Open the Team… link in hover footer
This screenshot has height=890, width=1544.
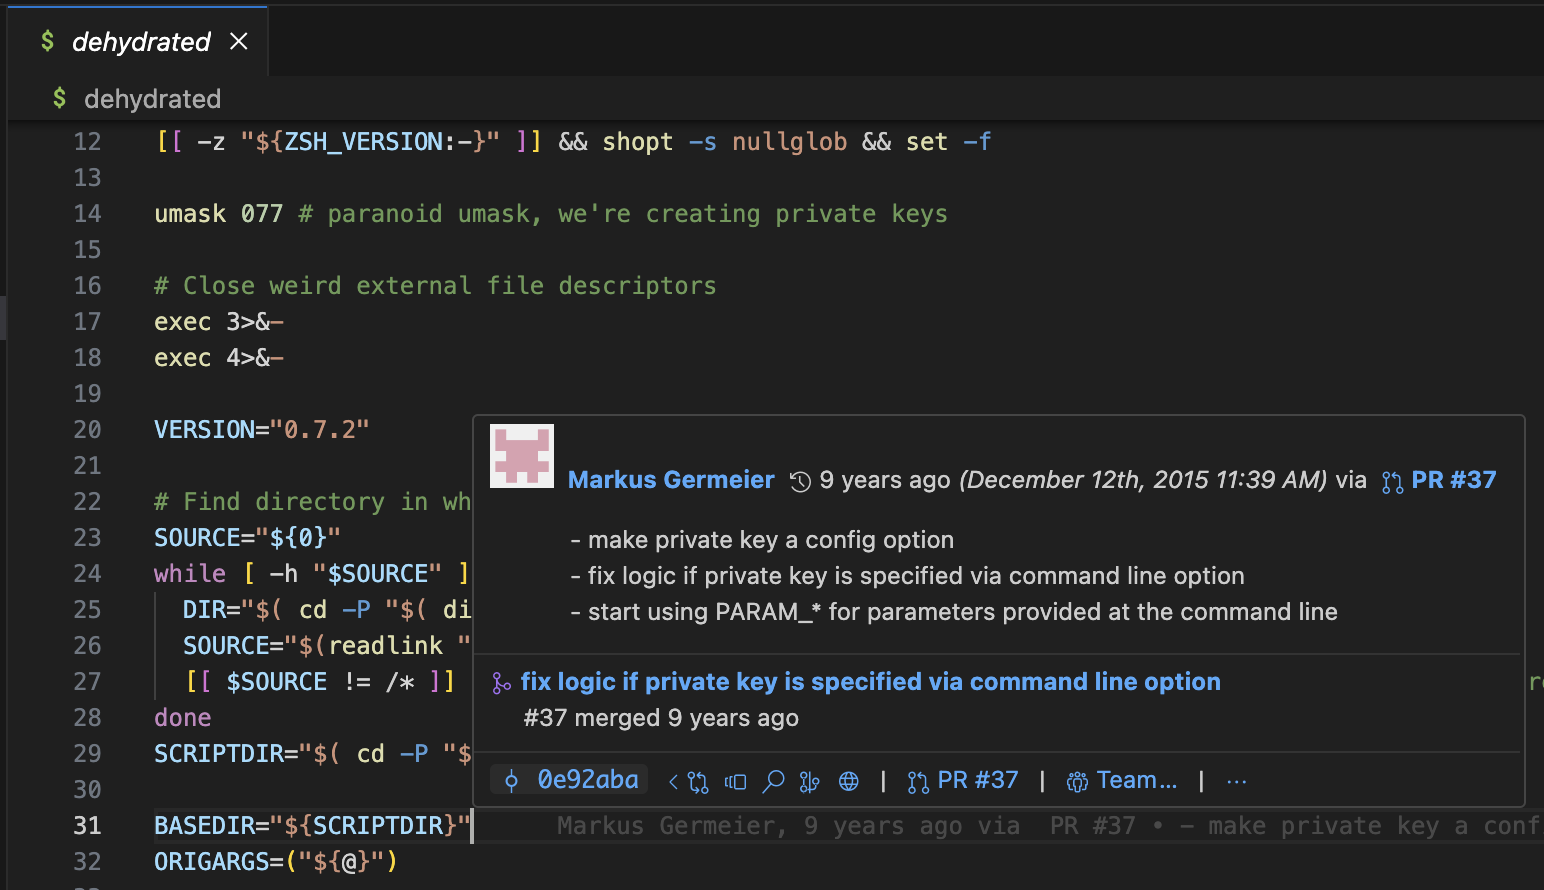point(1122,781)
